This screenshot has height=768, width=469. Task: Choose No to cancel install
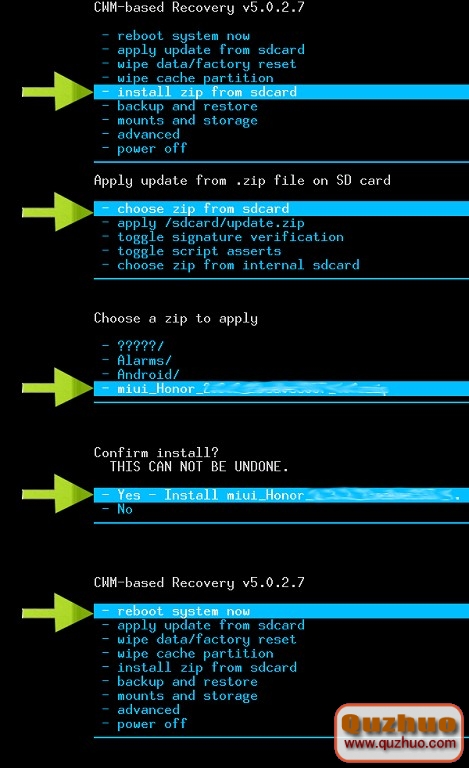tap(117, 509)
